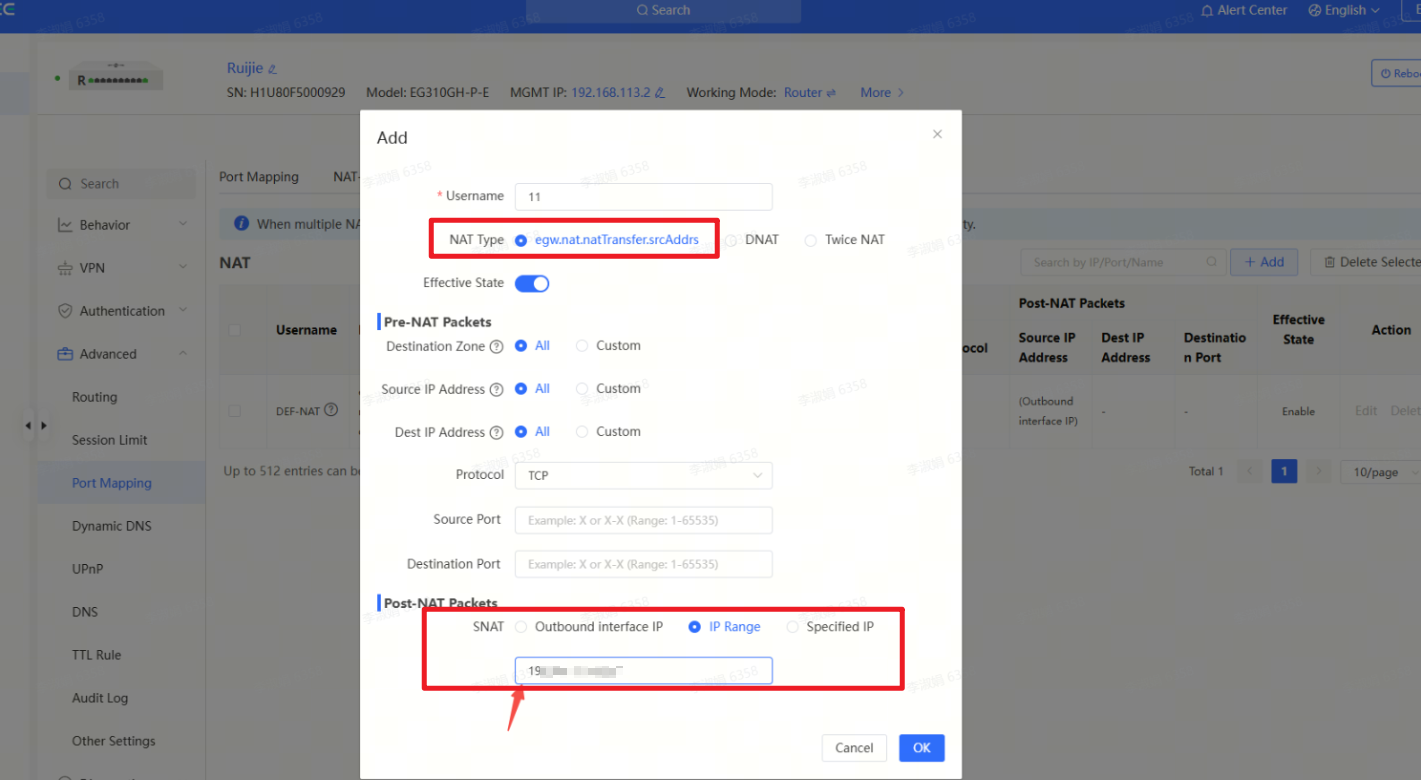Click the Source Port input field
1421x780 pixels.
click(x=643, y=521)
